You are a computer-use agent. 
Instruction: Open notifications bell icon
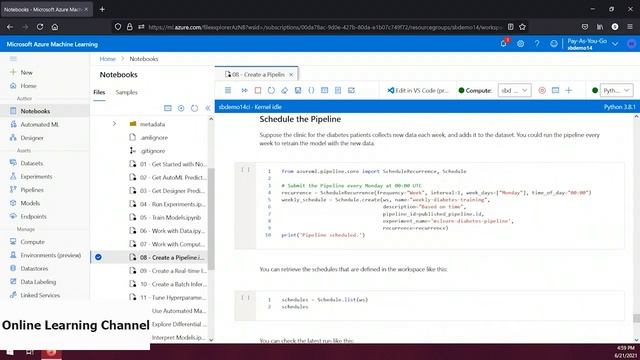pyautogui.click(x=504, y=44)
